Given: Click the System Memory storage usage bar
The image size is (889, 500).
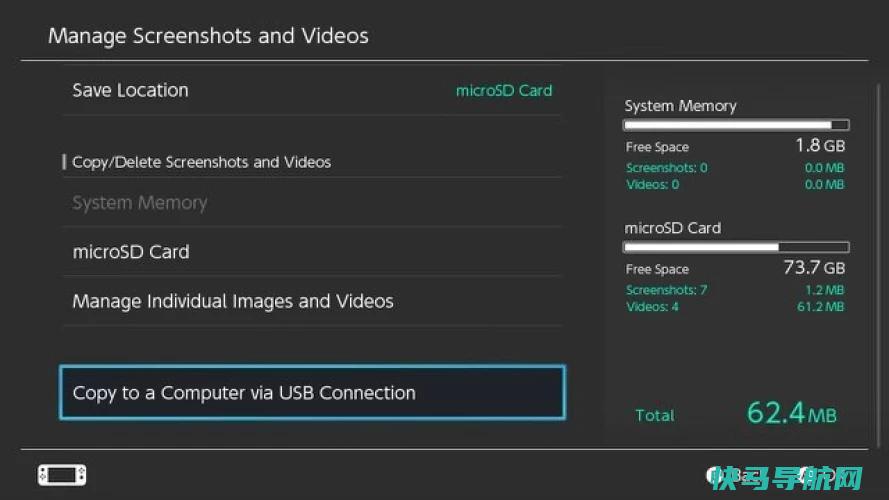Looking at the screenshot, I should [x=736, y=125].
